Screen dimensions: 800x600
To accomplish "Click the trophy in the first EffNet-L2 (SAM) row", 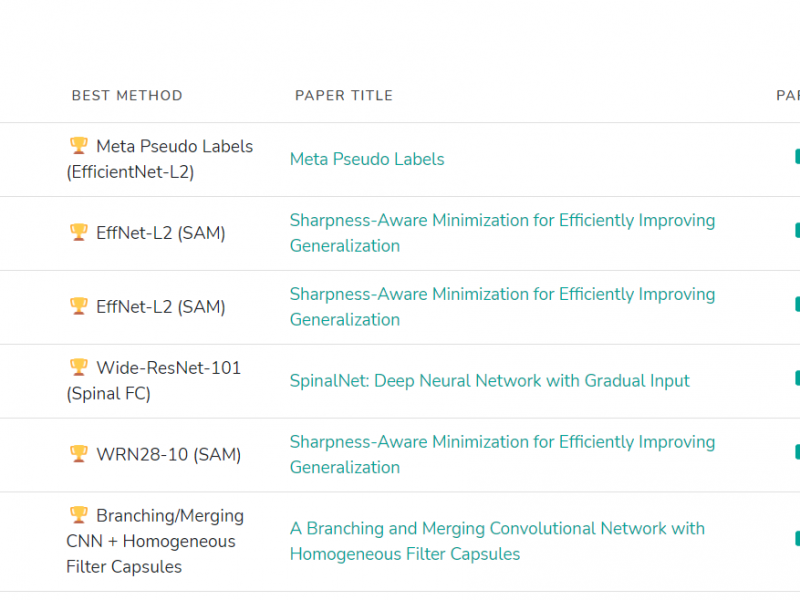I will coord(79,232).
